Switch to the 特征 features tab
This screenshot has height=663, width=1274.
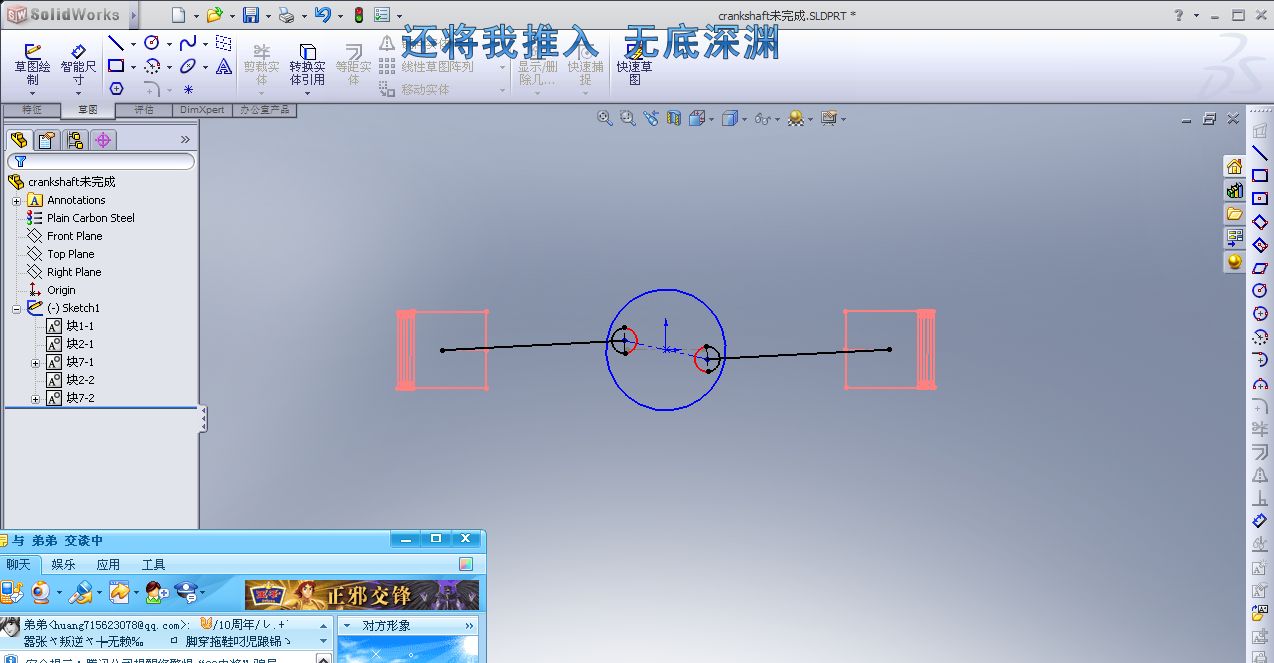coord(31,110)
